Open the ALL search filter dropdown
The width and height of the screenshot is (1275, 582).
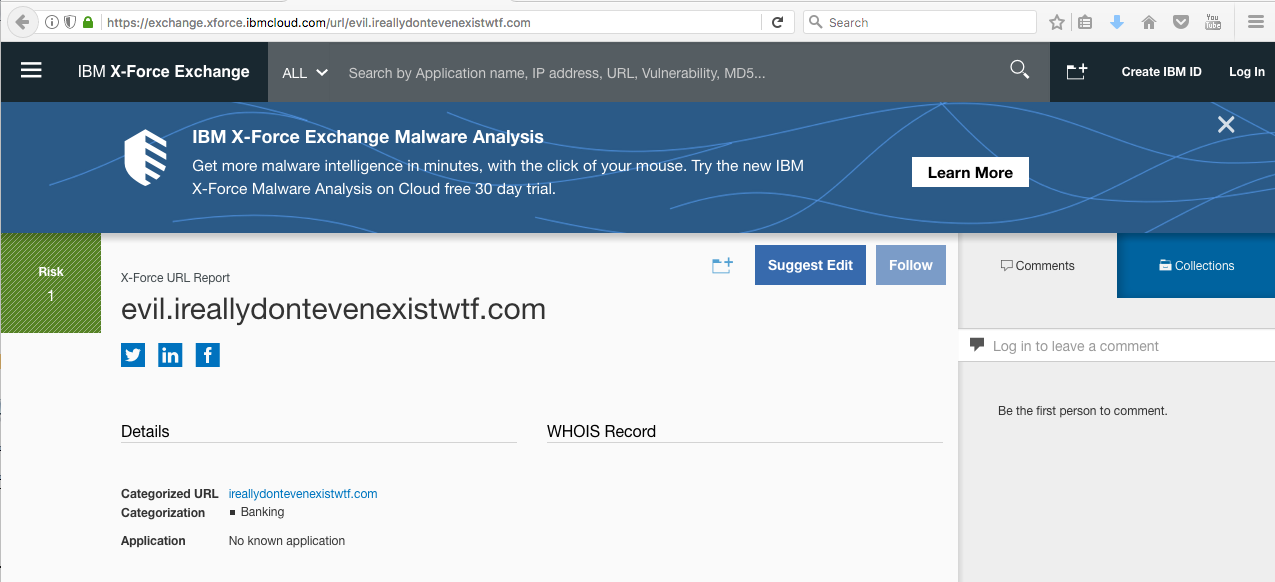click(305, 72)
